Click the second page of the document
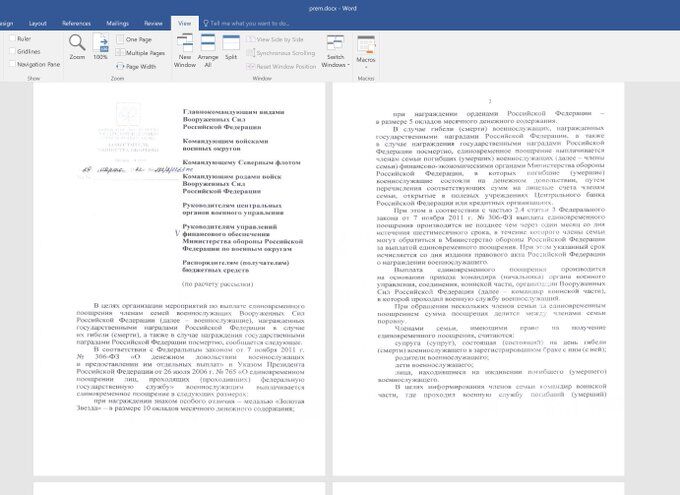Viewport: 680px width, 495px height. (x=478, y=279)
